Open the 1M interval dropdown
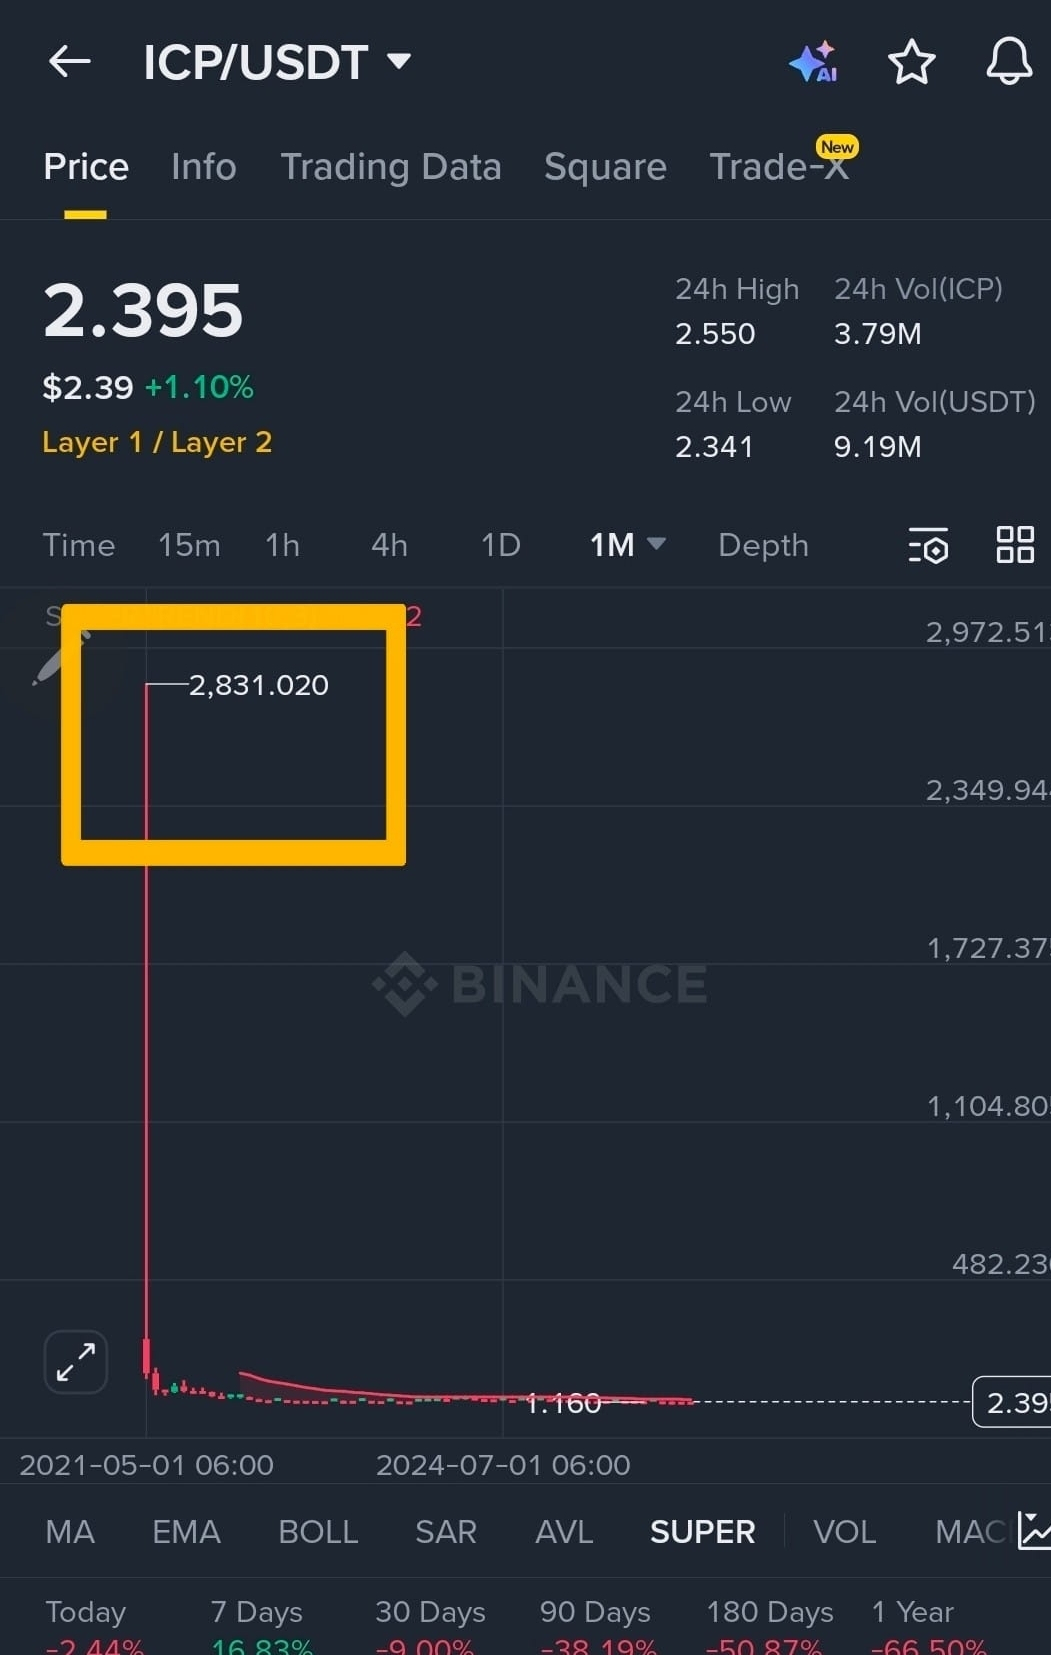The image size is (1051, 1655). click(x=627, y=545)
